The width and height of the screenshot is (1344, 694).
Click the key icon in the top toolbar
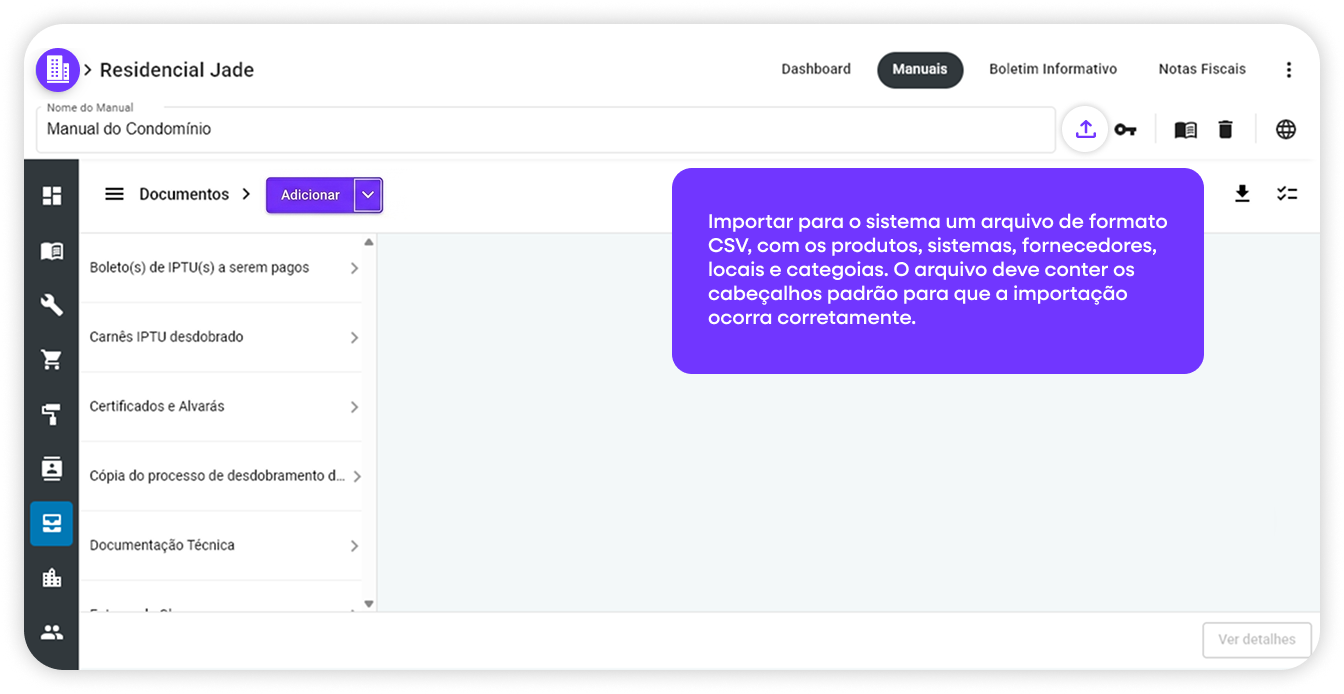1126,129
